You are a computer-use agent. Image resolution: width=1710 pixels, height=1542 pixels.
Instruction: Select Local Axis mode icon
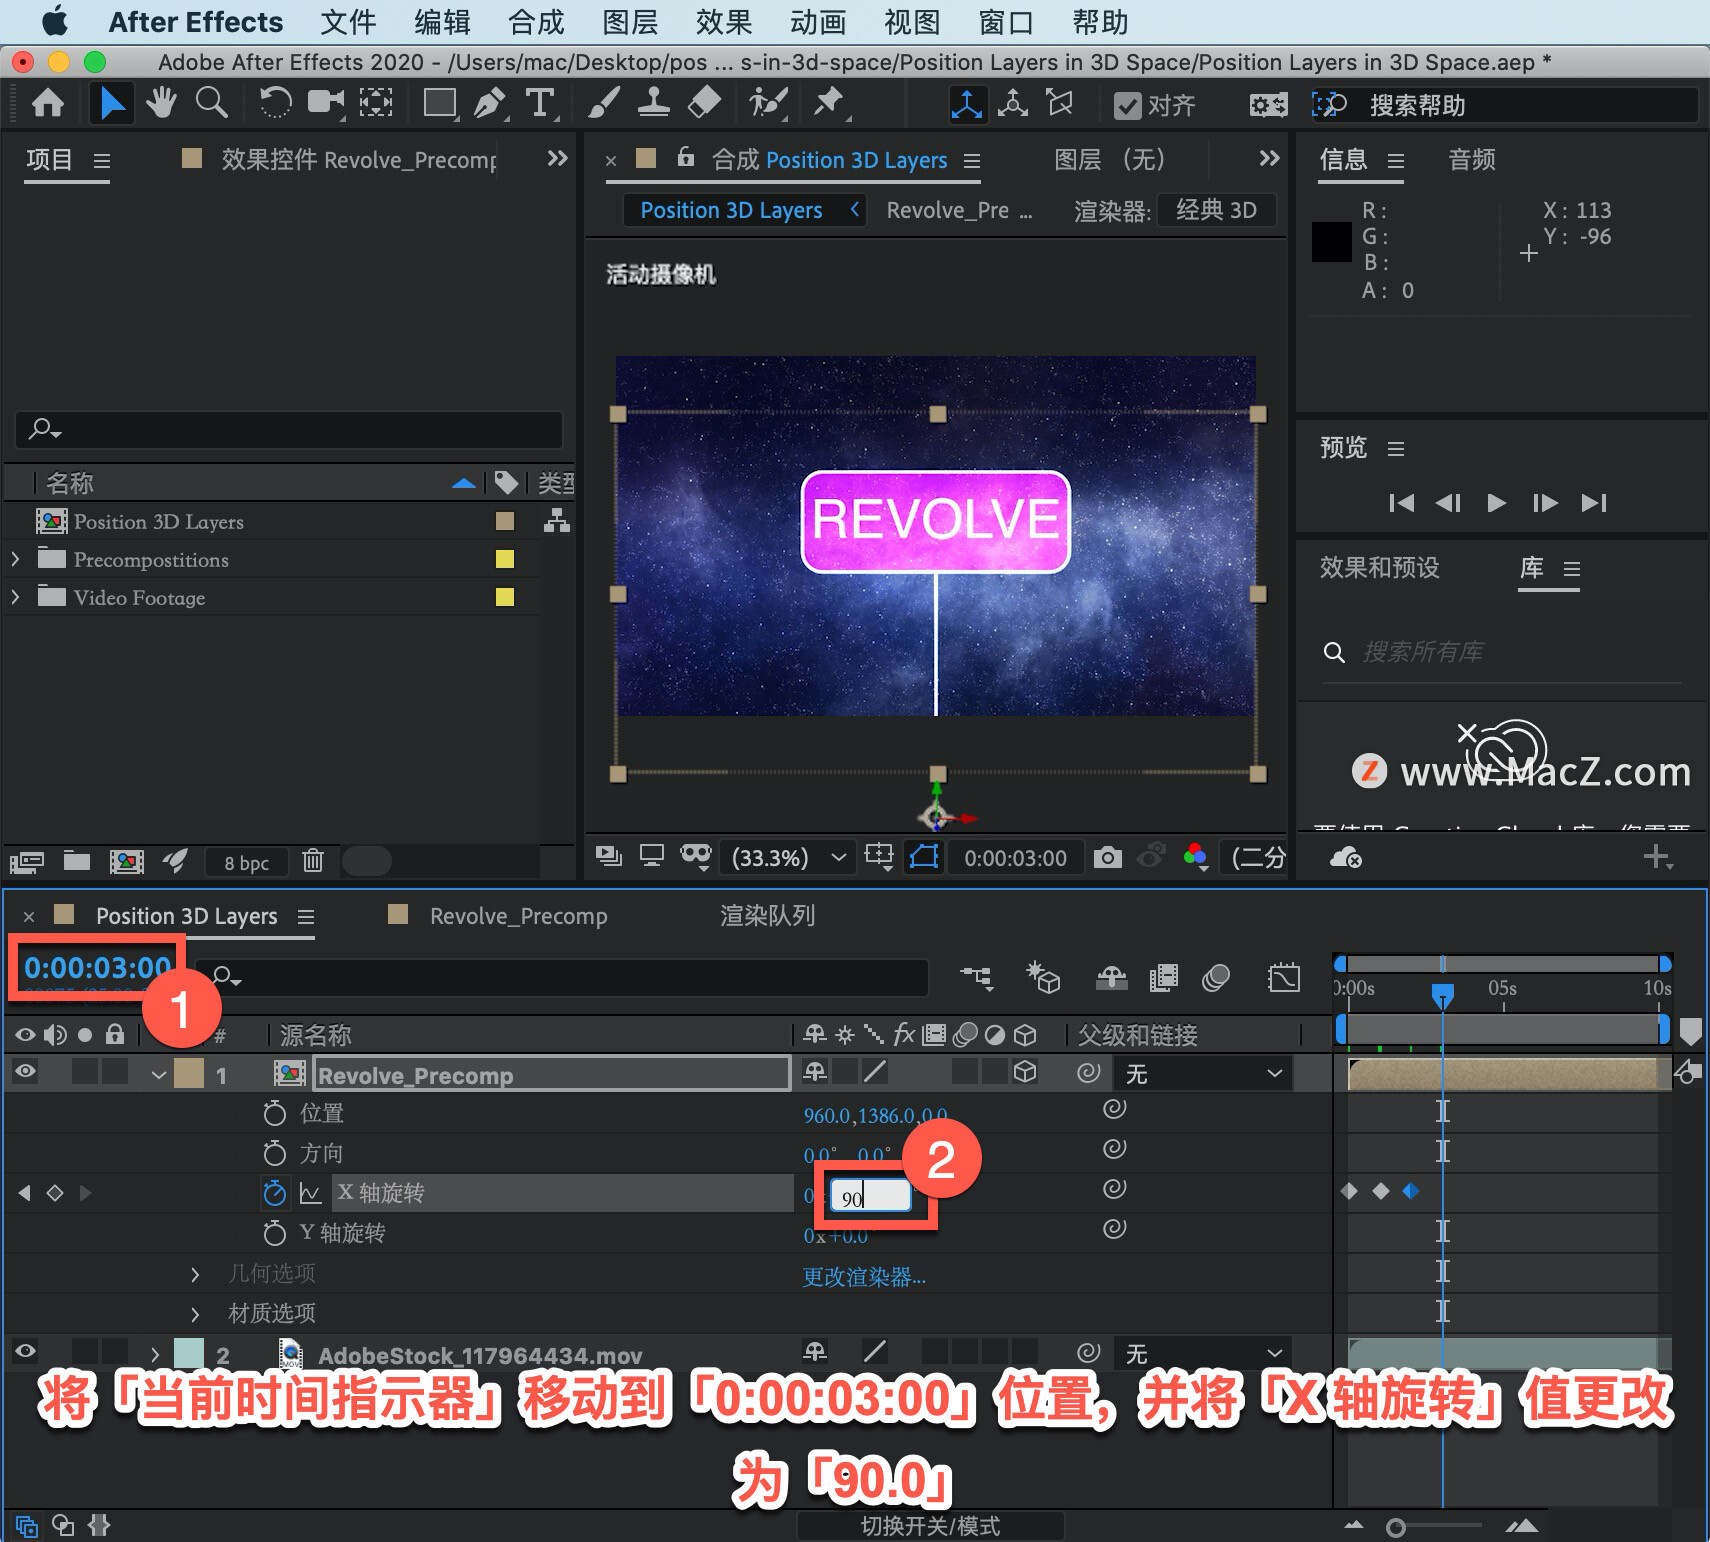(967, 104)
